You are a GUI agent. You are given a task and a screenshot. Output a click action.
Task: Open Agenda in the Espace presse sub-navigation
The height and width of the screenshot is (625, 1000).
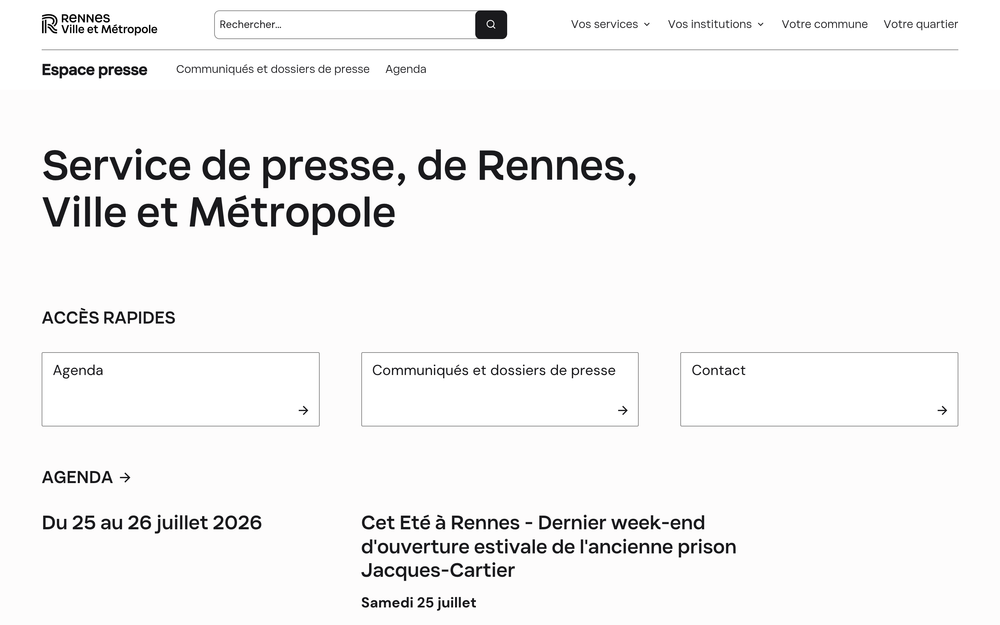pos(406,69)
